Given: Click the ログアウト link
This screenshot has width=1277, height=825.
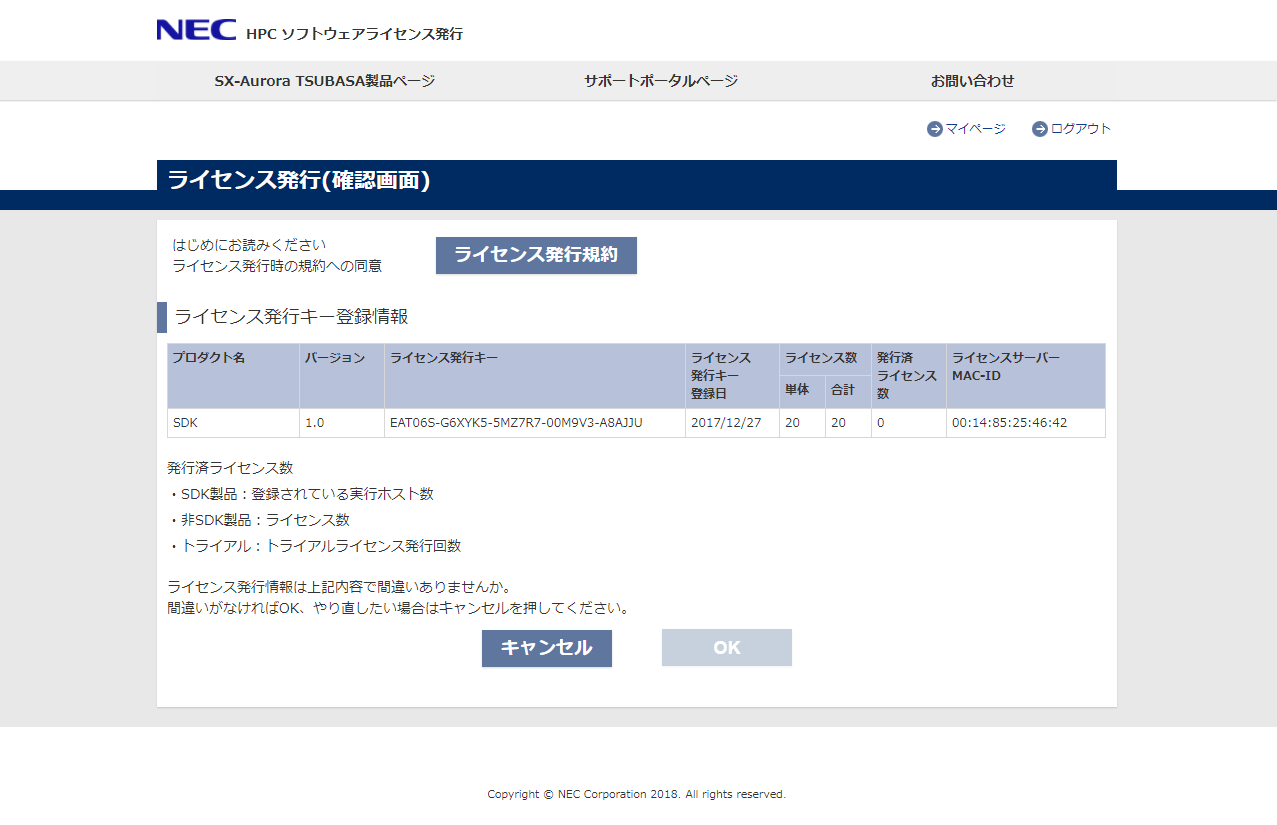Looking at the screenshot, I should [1081, 129].
